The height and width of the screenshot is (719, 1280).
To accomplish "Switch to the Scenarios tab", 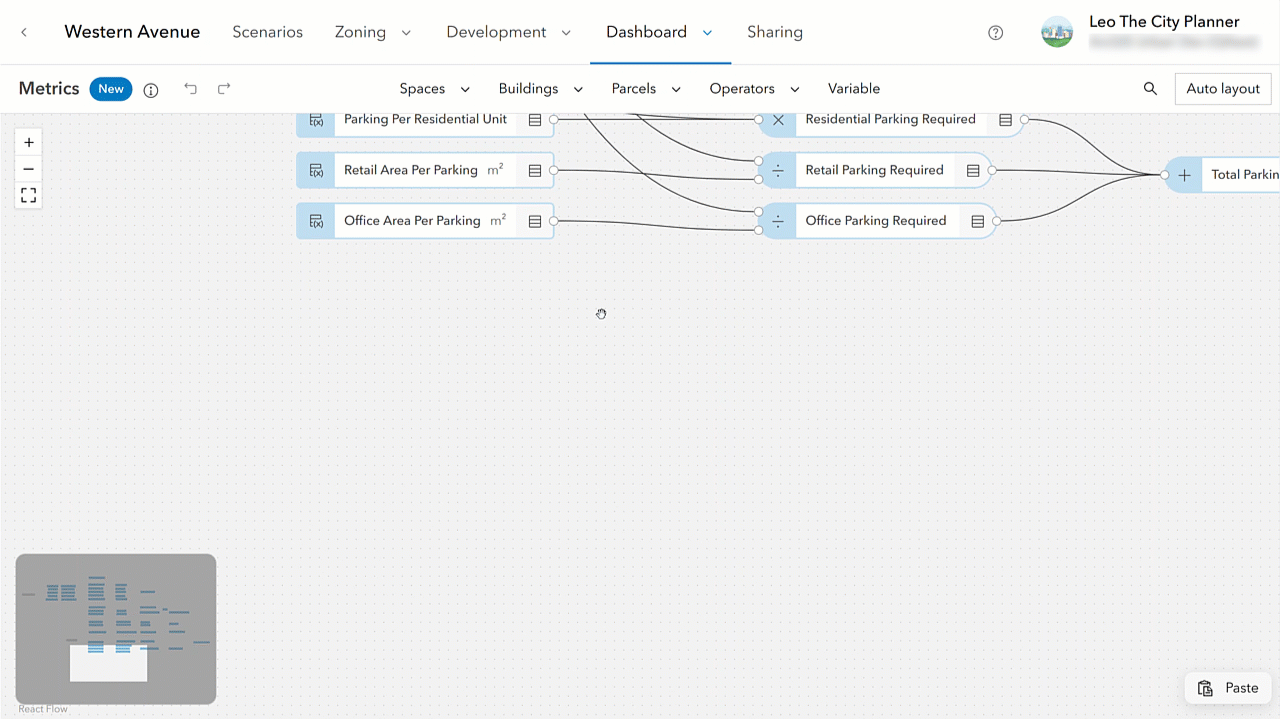I will 267,32.
